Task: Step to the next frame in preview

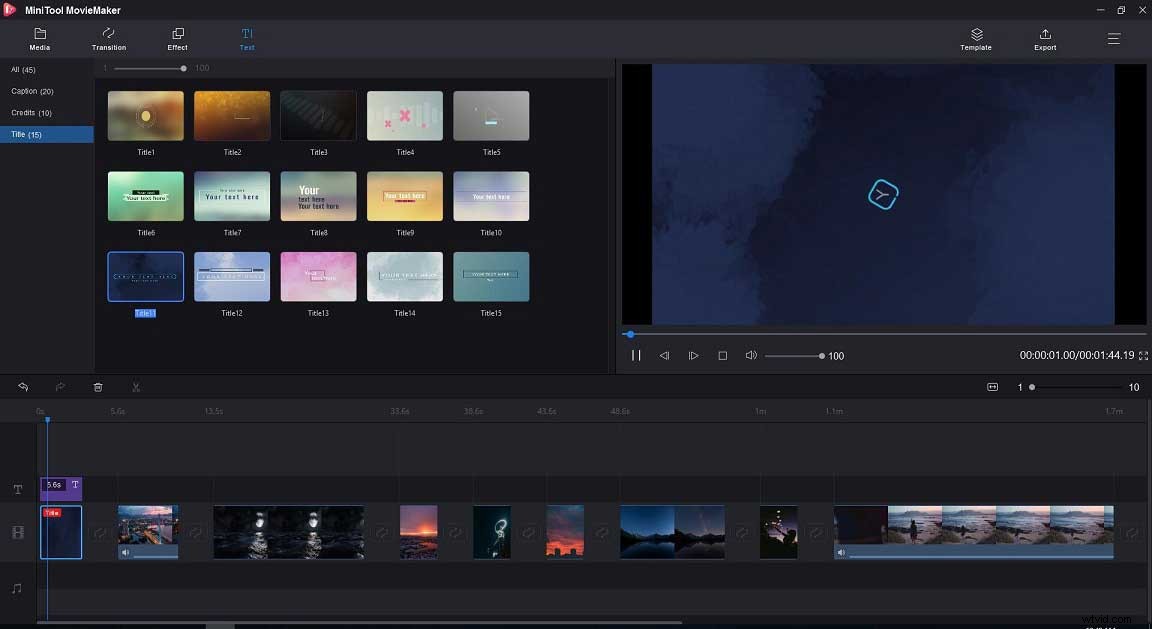Action: pos(693,355)
